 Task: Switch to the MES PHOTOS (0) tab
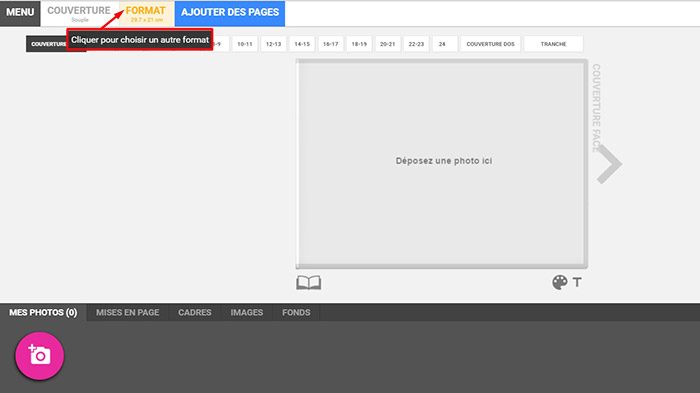(x=43, y=313)
